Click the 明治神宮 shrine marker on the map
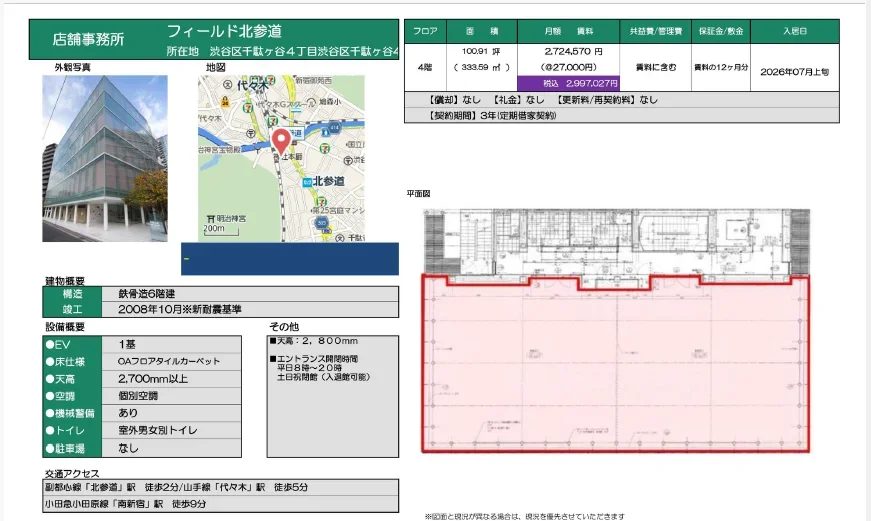This screenshot has width=871, height=521. [226, 218]
